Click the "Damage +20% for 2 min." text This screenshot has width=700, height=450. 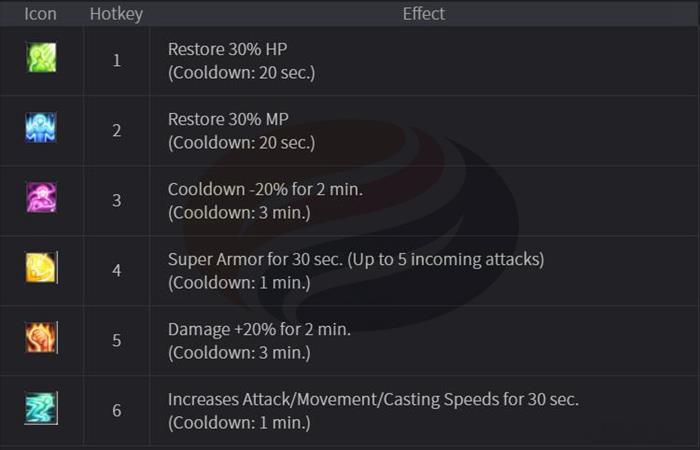pos(259,329)
